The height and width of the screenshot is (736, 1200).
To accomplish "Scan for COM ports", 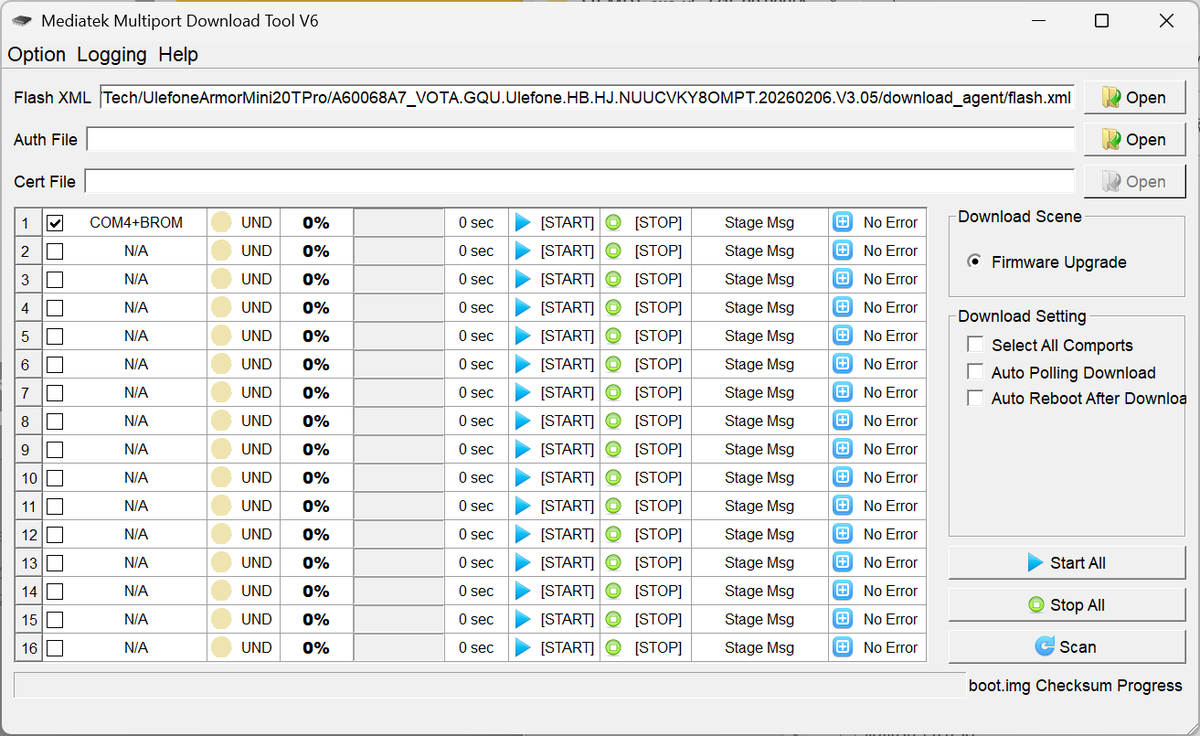I will tap(1067, 647).
